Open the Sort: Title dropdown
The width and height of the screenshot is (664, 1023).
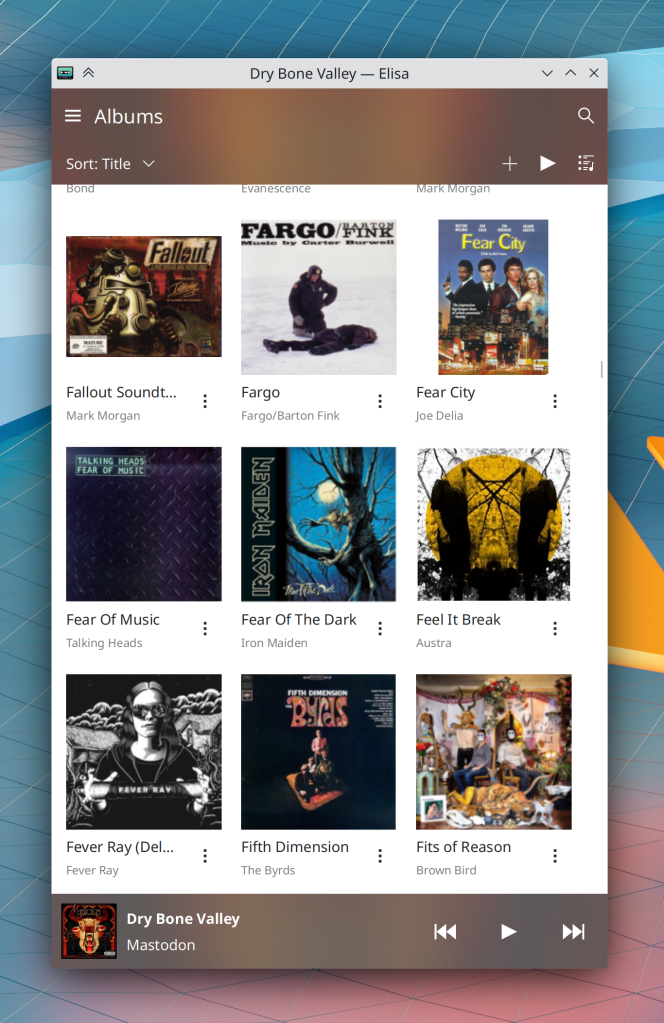coord(110,164)
